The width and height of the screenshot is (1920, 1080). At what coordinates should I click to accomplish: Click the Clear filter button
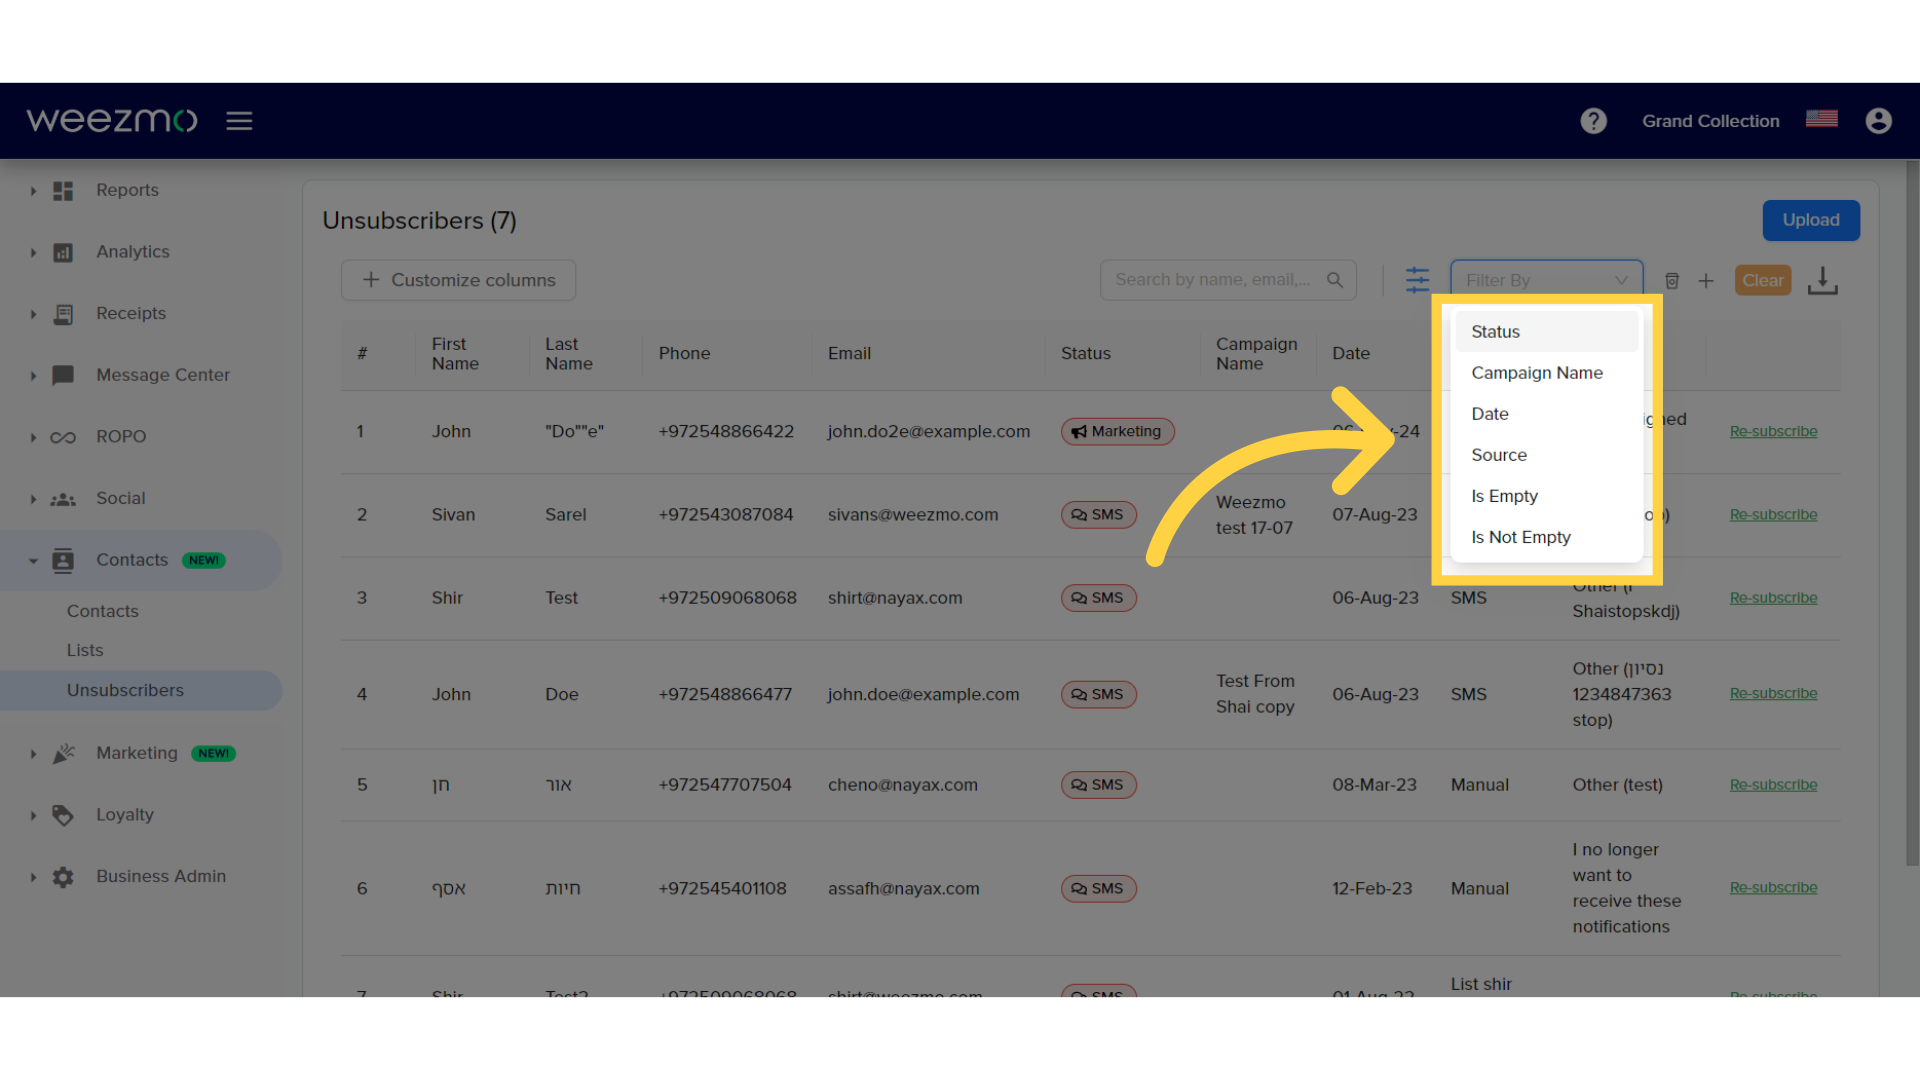1763,280
